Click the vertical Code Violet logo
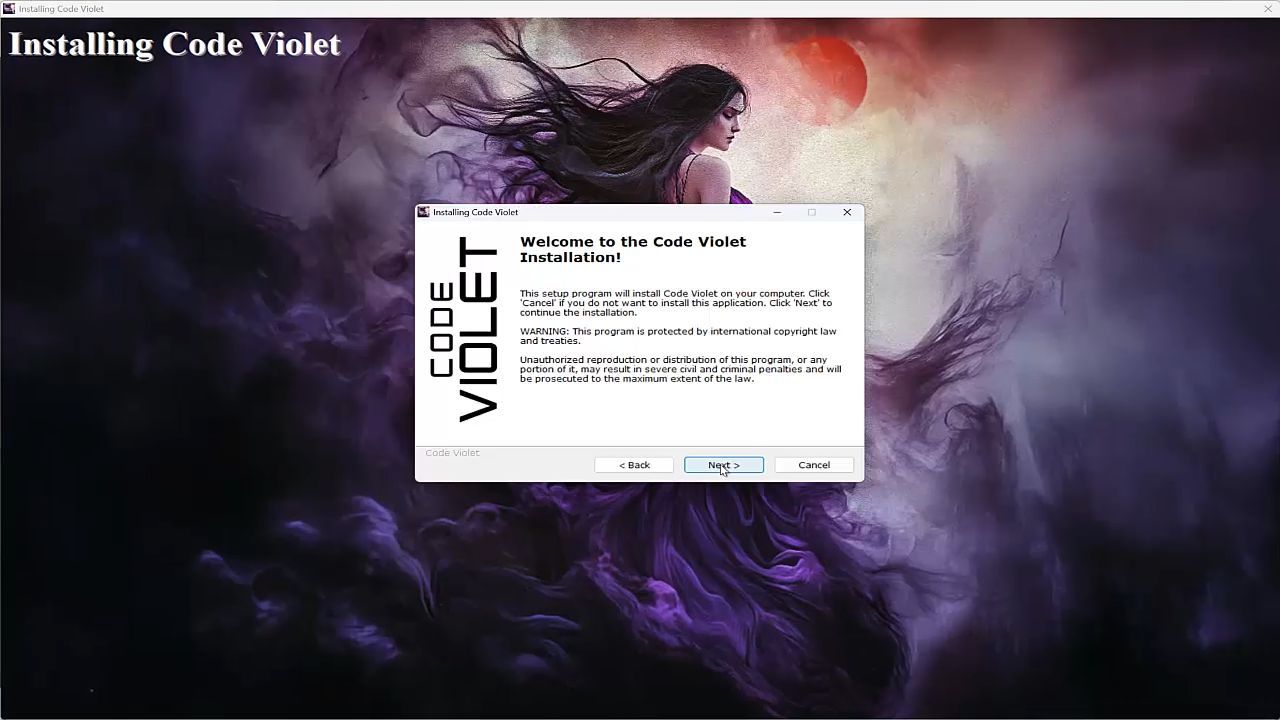 point(465,330)
